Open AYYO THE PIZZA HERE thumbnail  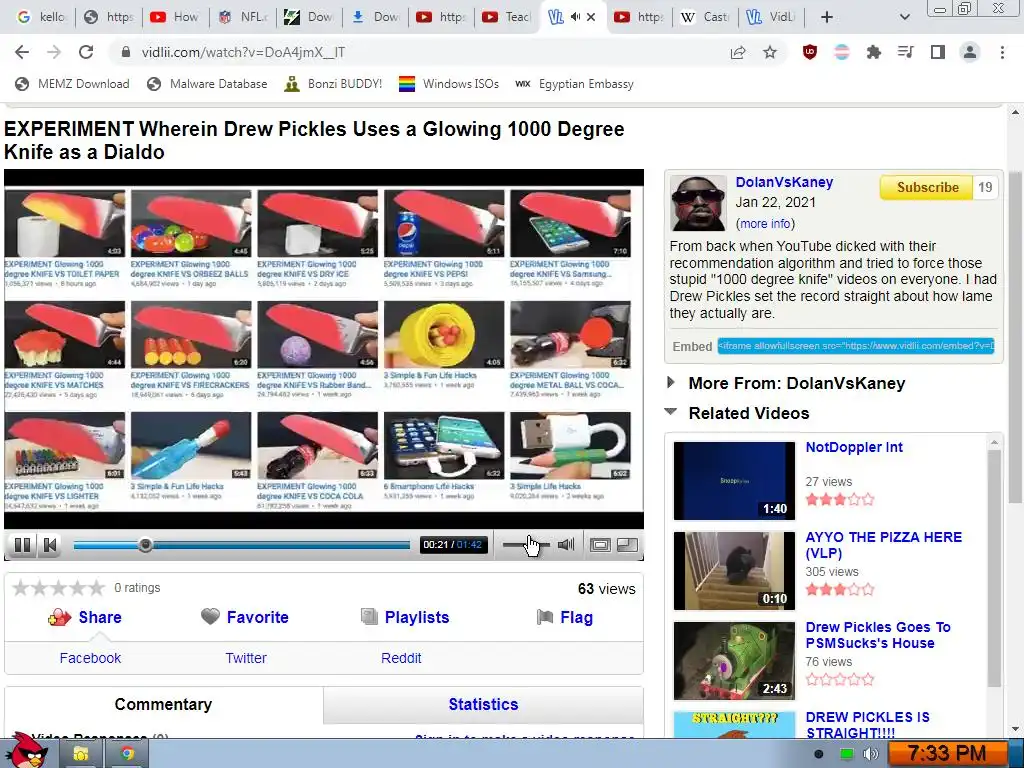[x=734, y=571]
